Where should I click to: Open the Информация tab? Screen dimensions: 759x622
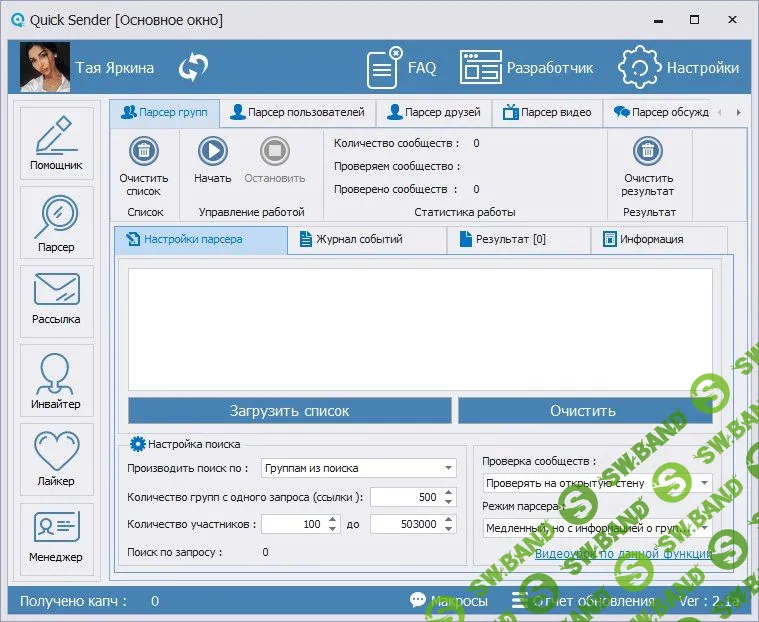pos(659,239)
